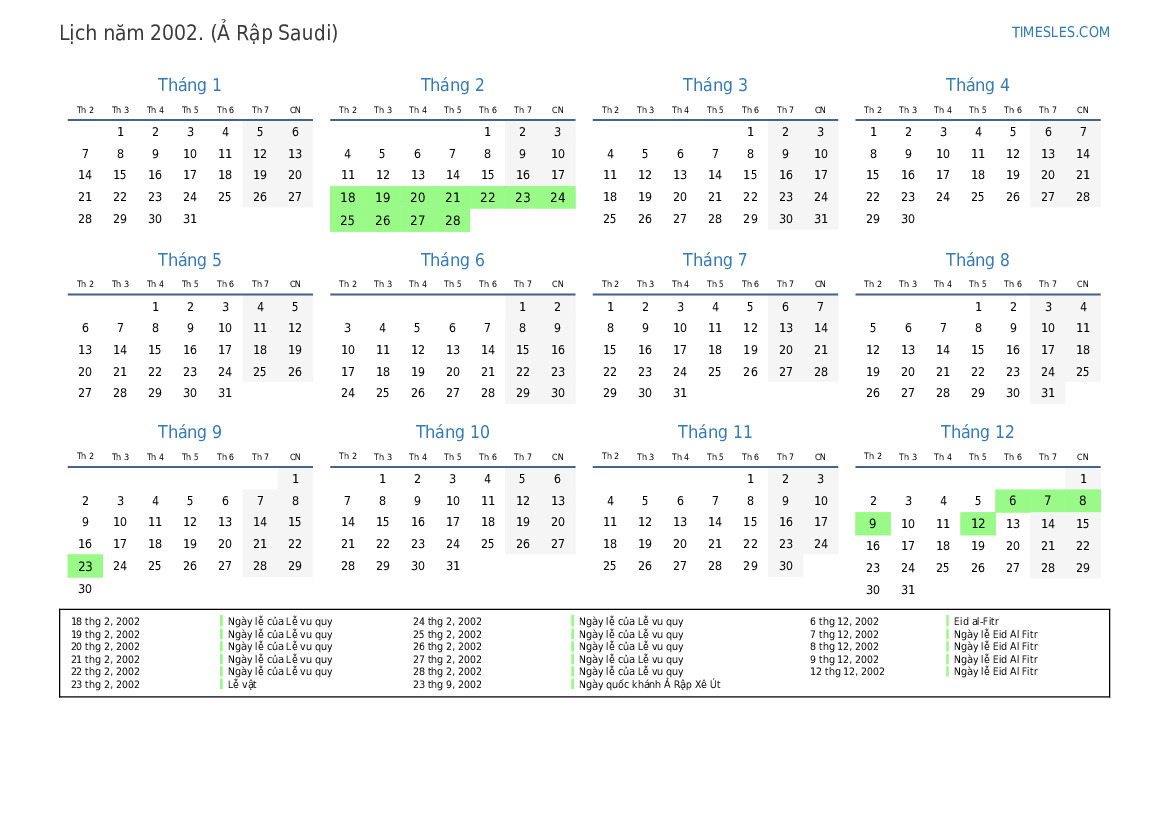Click the Tháng 9 month title
The width and height of the screenshot is (1169, 827).
pyautogui.click(x=189, y=432)
